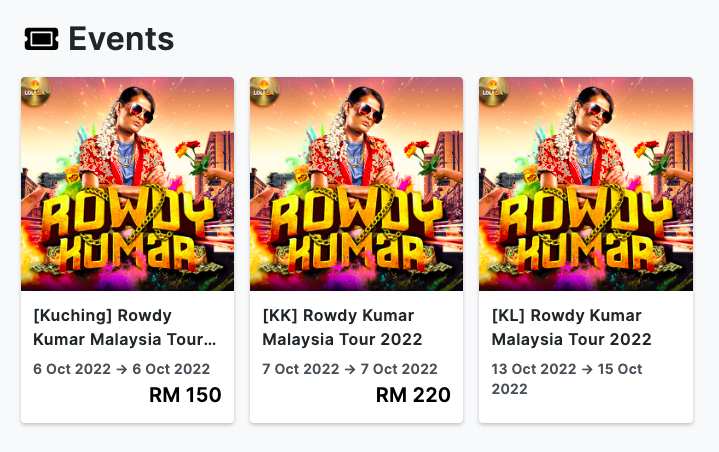719x452 pixels.
Task: Click the 6 Oct 2022 date range
Action: click(x=122, y=369)
